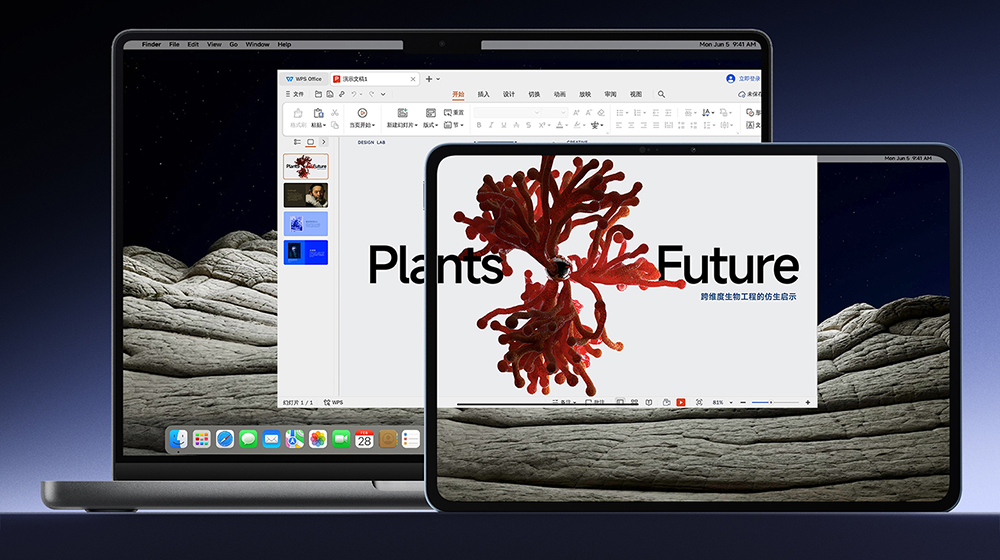Click the plus new tab button

click(x=429, y=79)
